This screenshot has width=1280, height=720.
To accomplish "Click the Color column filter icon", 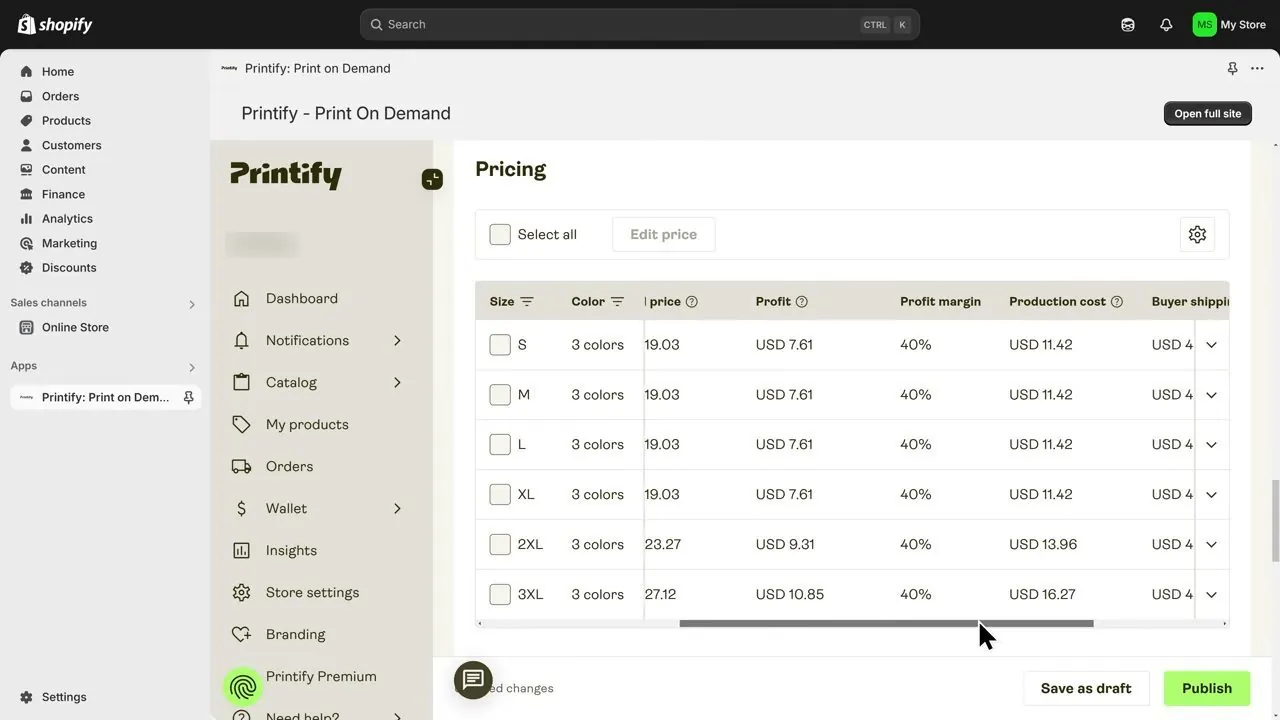I will pyautogui.click(x=617, y=301).
